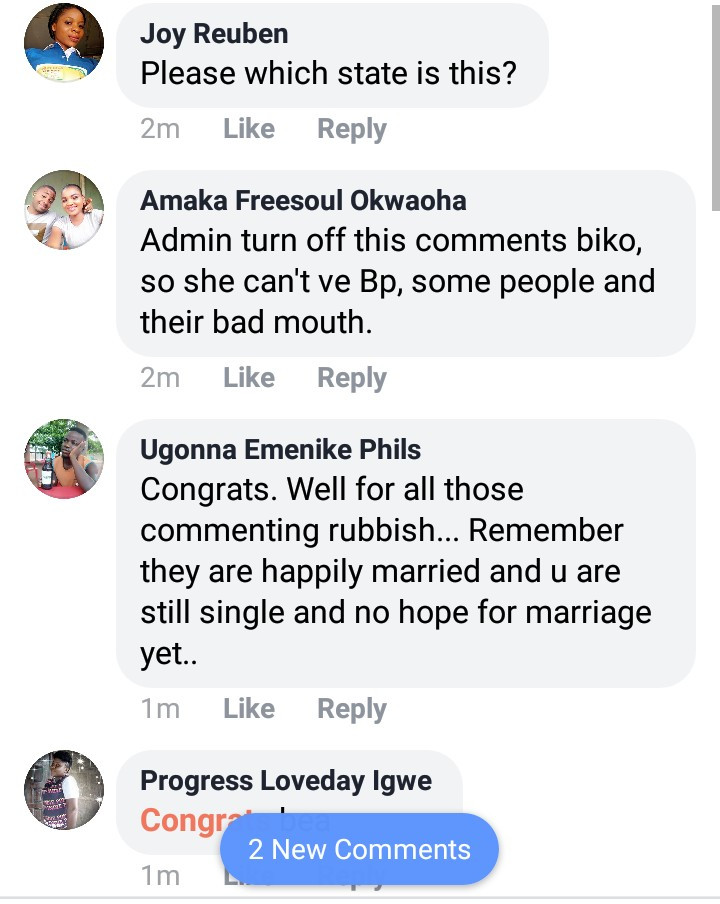Tap Joy Reuben's comment text bubble
This screenshot has height=904, width=720.
coord(330,74)
